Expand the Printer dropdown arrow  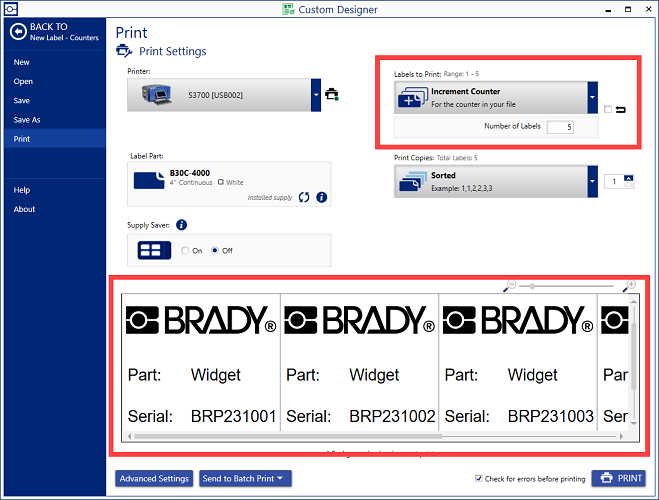[316, 95]
